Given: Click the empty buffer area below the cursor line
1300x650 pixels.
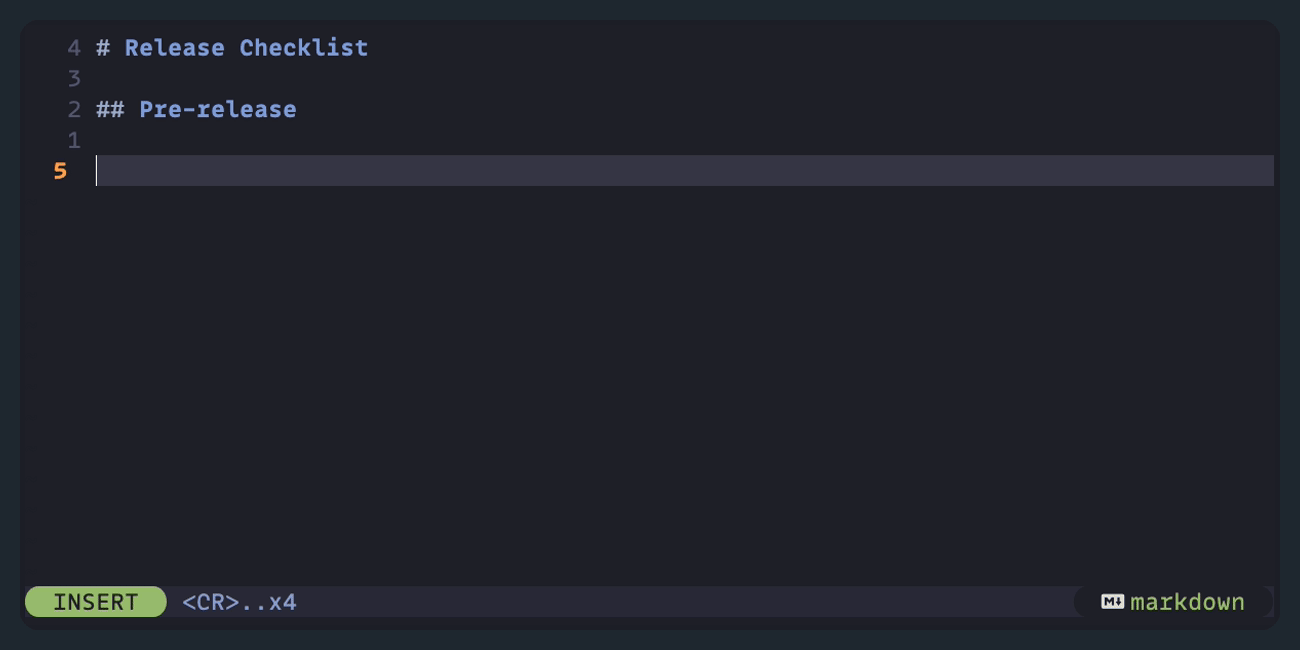Looking at the screenshot, I should 650,380.
